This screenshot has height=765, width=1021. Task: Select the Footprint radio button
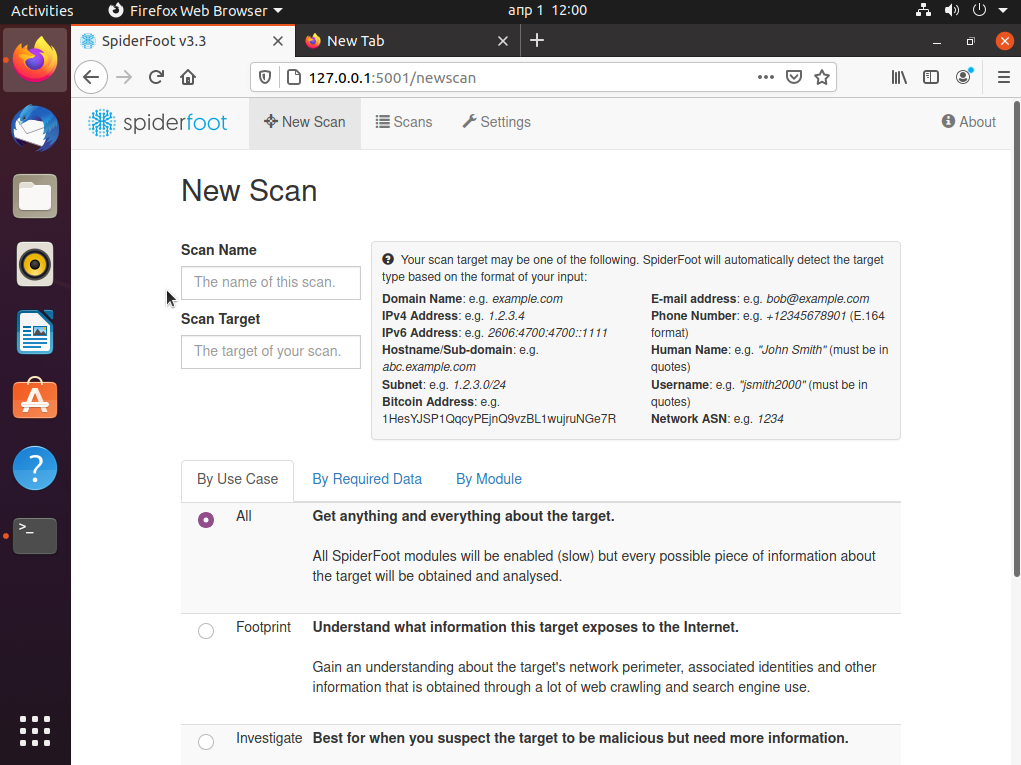click(x=206, y=631)
